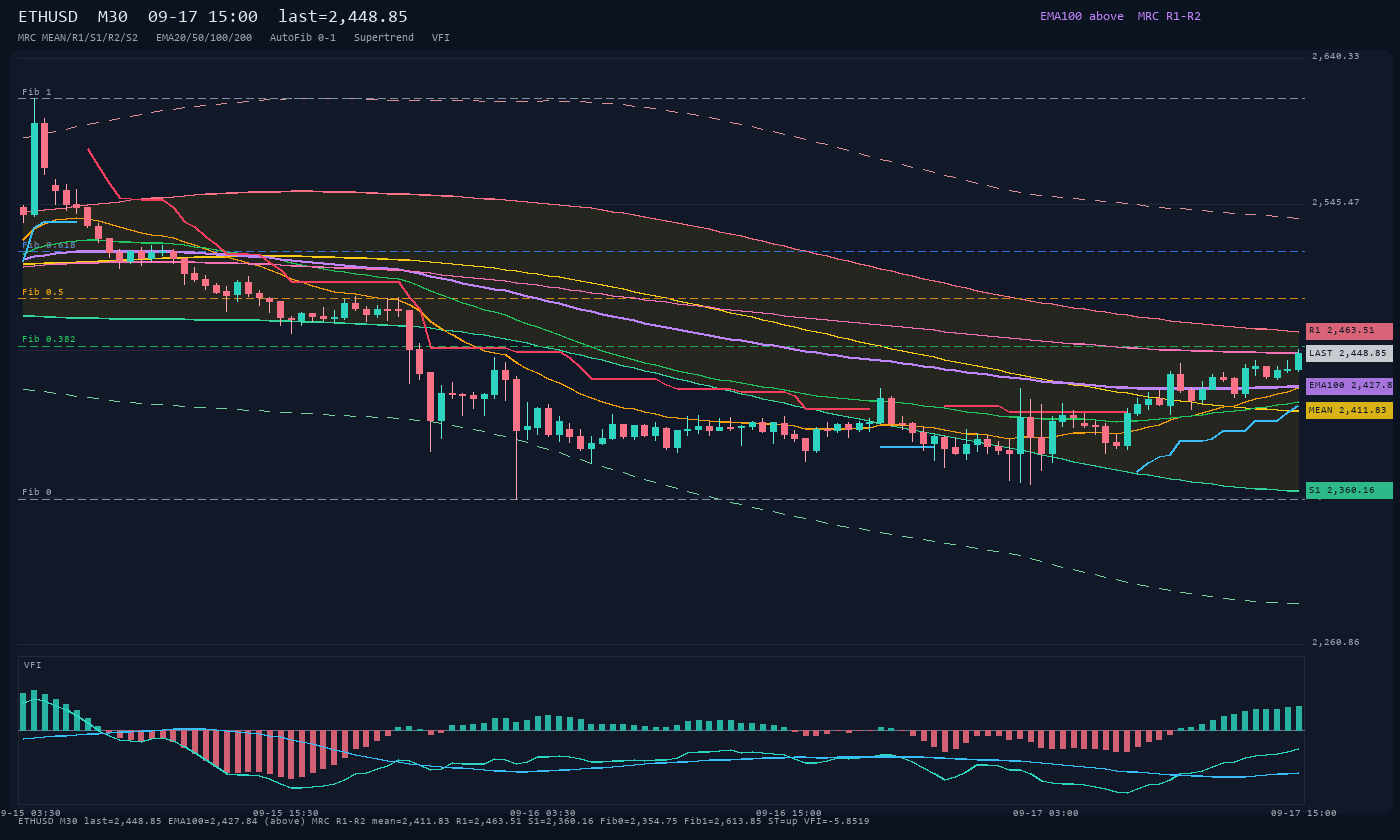Click the Fib 1 level label
The image size is (1400, 840).
click(37, 92)
